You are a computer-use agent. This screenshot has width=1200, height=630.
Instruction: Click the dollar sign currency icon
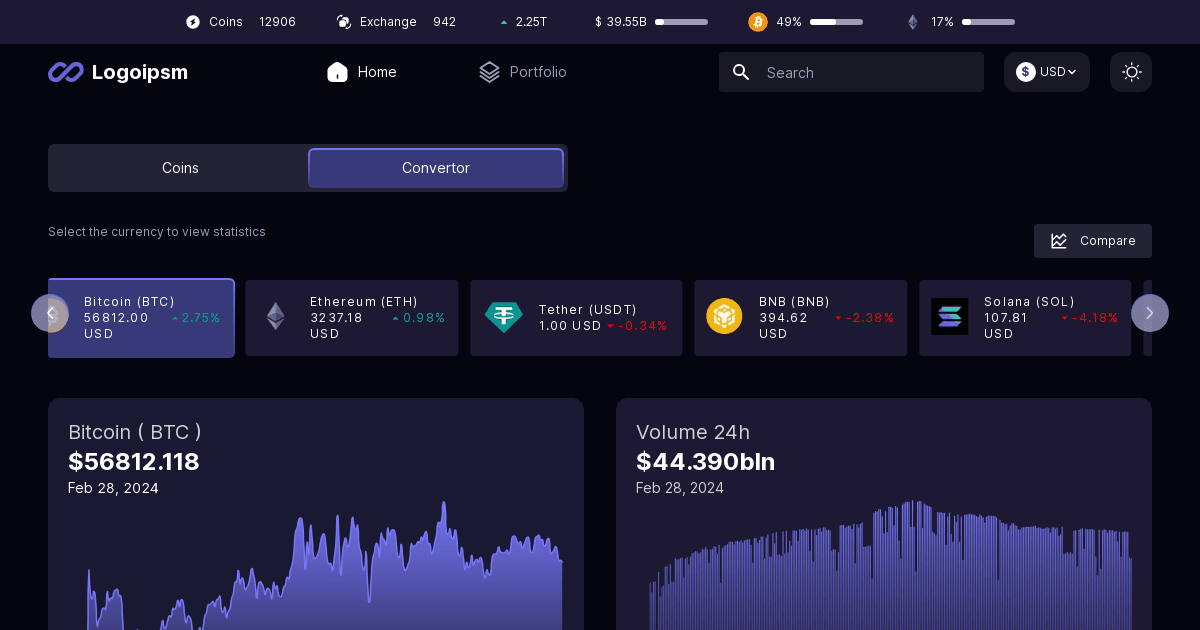coord(1026,72)
